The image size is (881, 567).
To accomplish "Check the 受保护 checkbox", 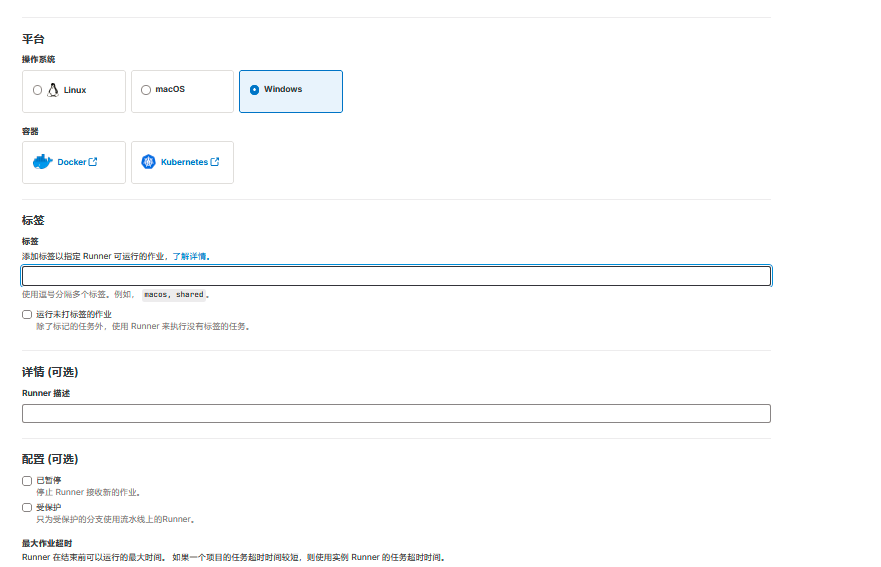I will 27,507.
